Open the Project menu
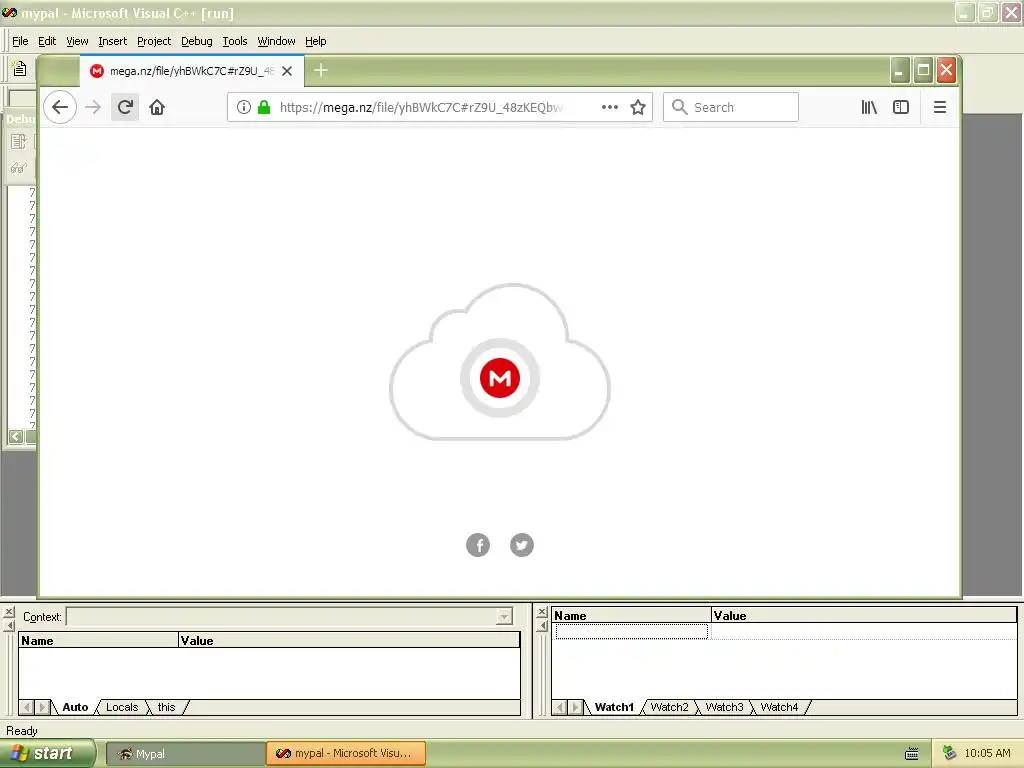 point(154,41)
